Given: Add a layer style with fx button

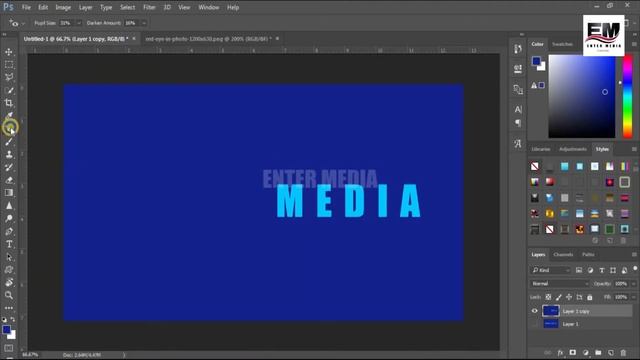Looking at the screenshot, I should click(560, 353).
